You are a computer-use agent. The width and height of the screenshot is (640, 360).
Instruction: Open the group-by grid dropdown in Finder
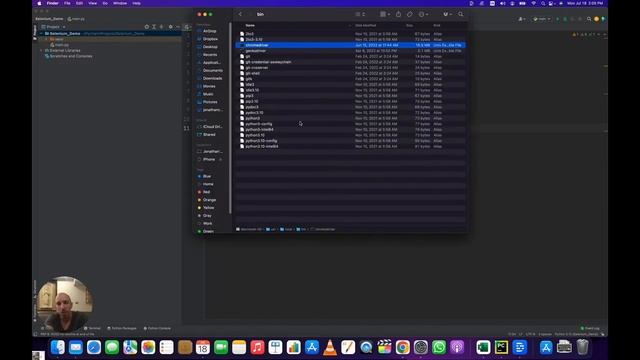click(x=385, y=14)
